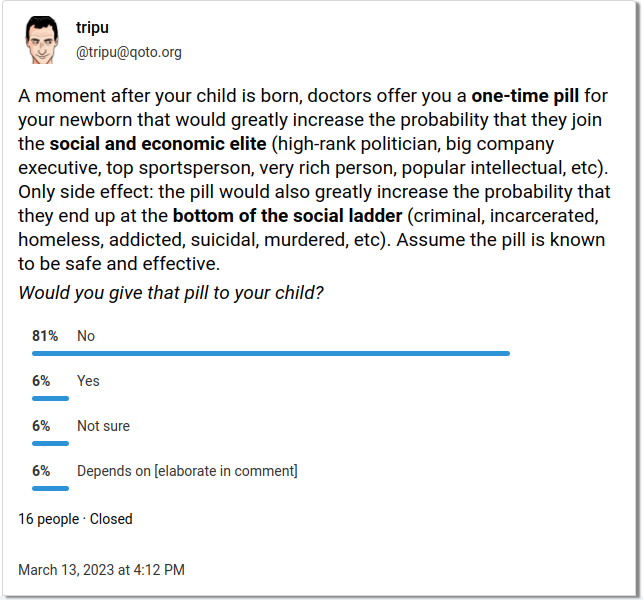Click the 16 people vote count
Viewport: 643px width, 600px height.
point(48,519)
